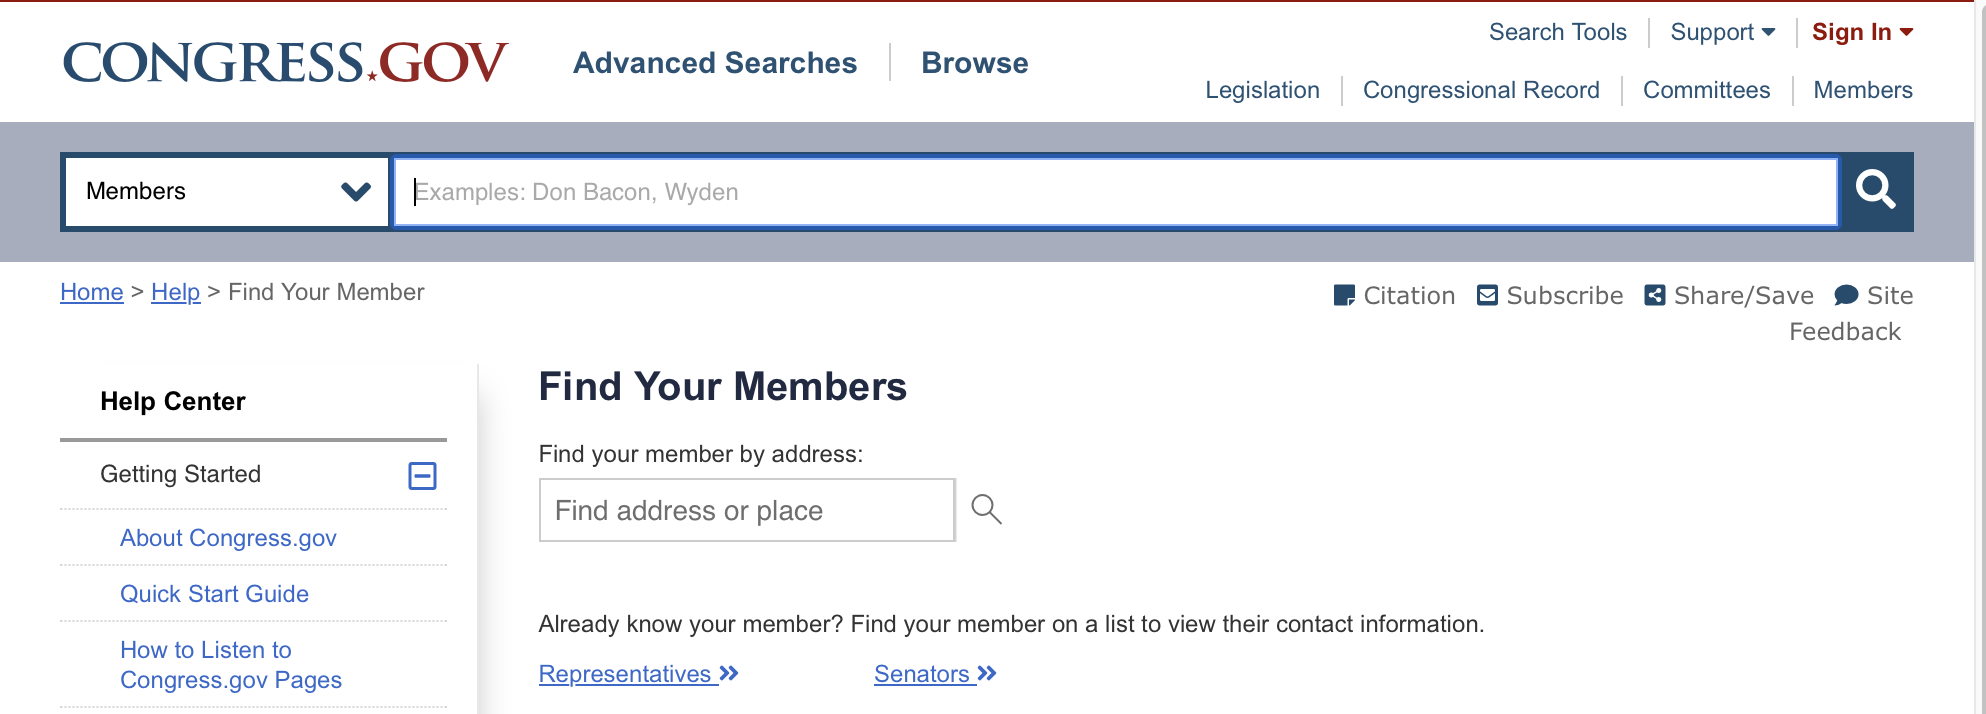The height and width of the screenshot is (714, 1986).
Task: Open the Advanced Searches tab
Action: [x=715, y=63]
